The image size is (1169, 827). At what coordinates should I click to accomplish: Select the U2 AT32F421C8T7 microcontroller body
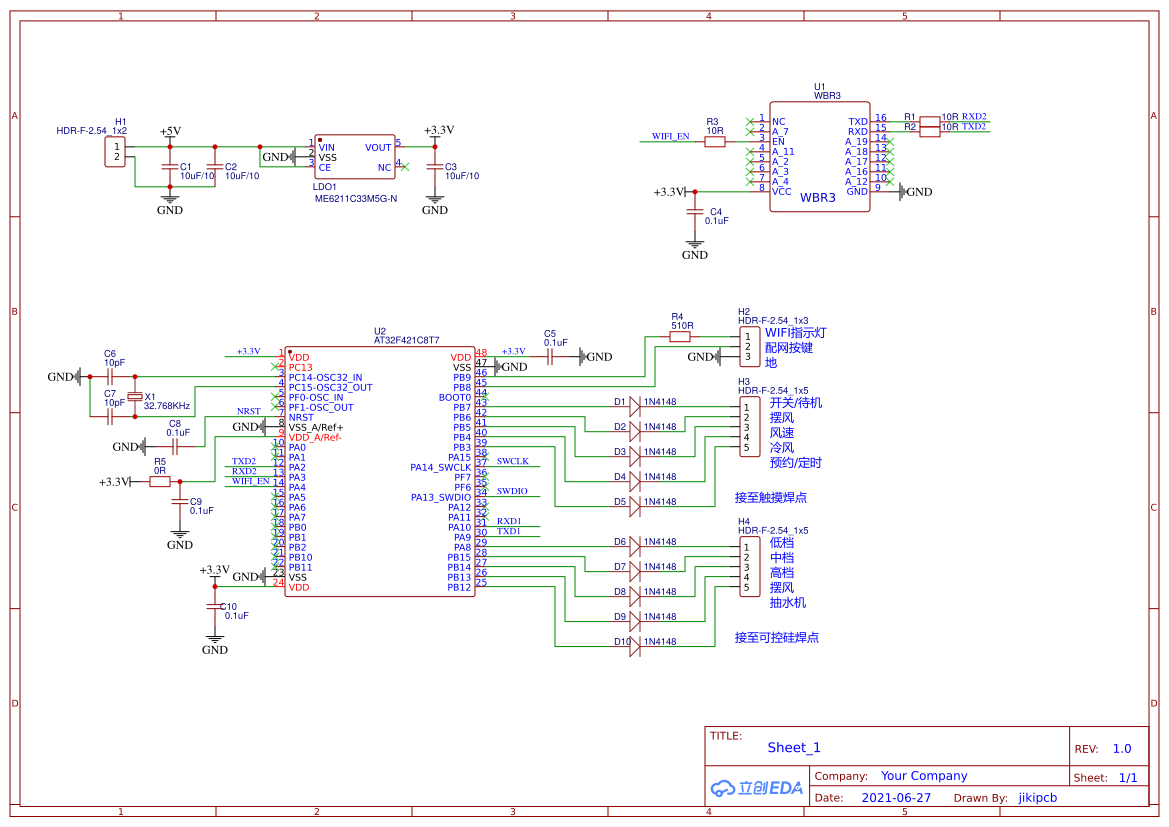click(x=379, y=472)
